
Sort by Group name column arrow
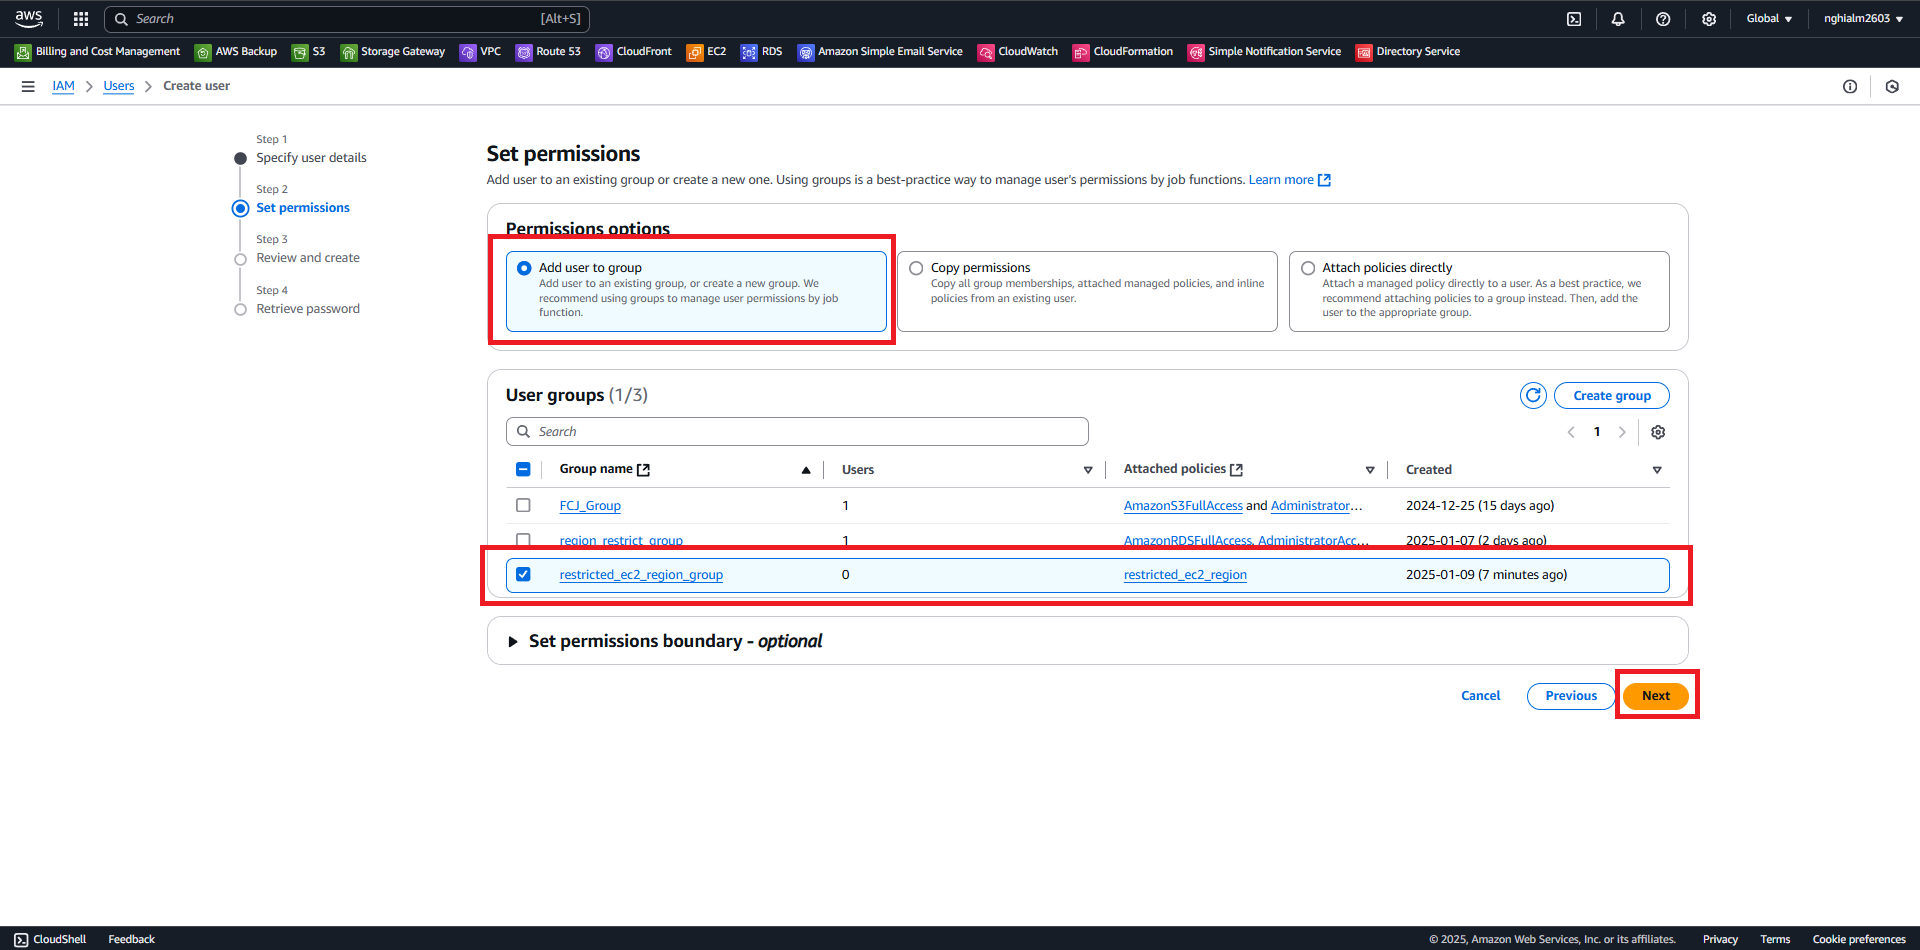pos(806,470)
